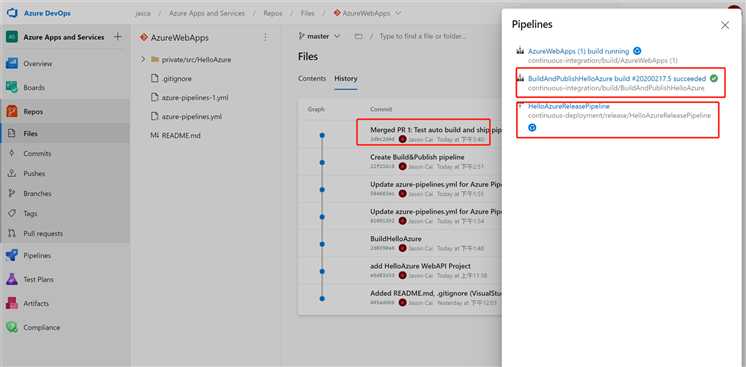746x367 pixels.
Task: Open the Added README.md, .gitignore commit
Action: [435, 293]
